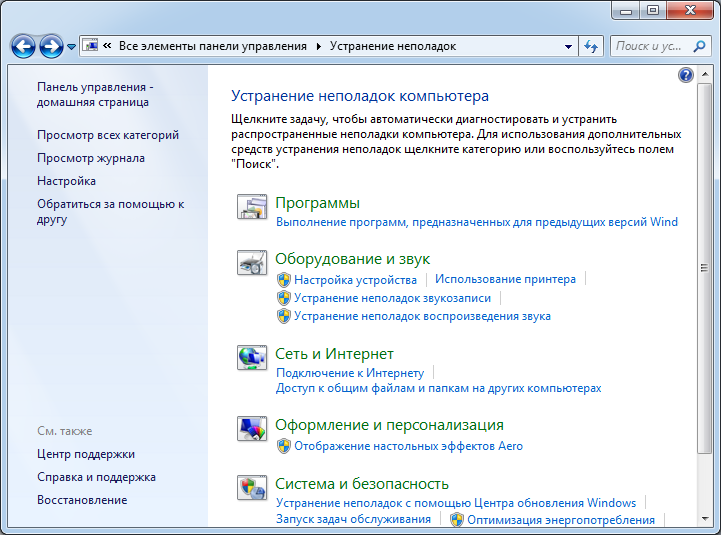Expand the address bar history dropdown
Image resolution: width=722 pixels, height=536 pixels.
[568, 46]
